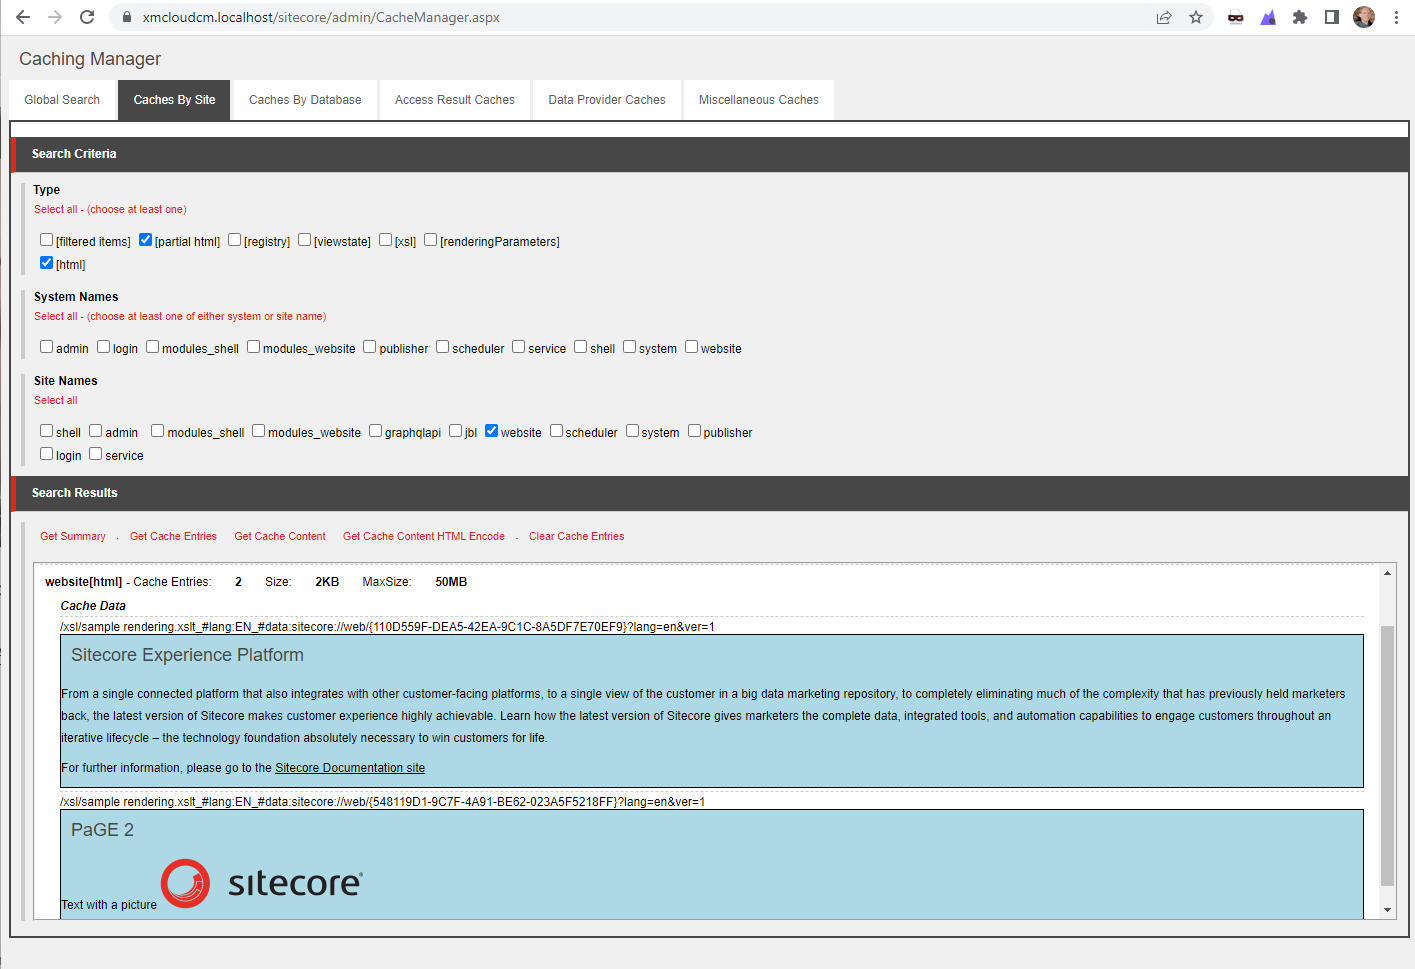Open the Access Result Caches tab
This screenshot has width=1415, height=969.
455,100
